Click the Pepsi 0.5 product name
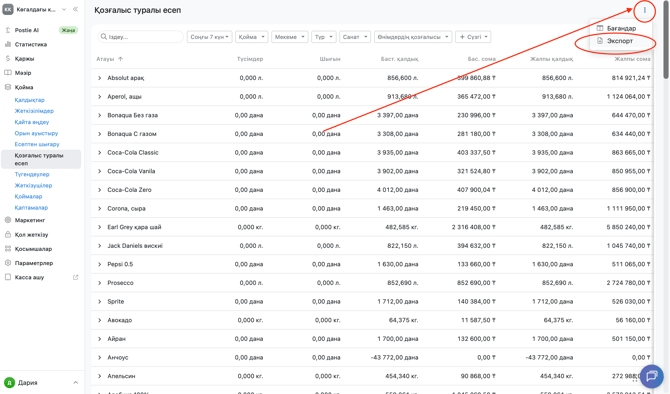The width and height of the screenshot is (670, 394). click(120, 264)
